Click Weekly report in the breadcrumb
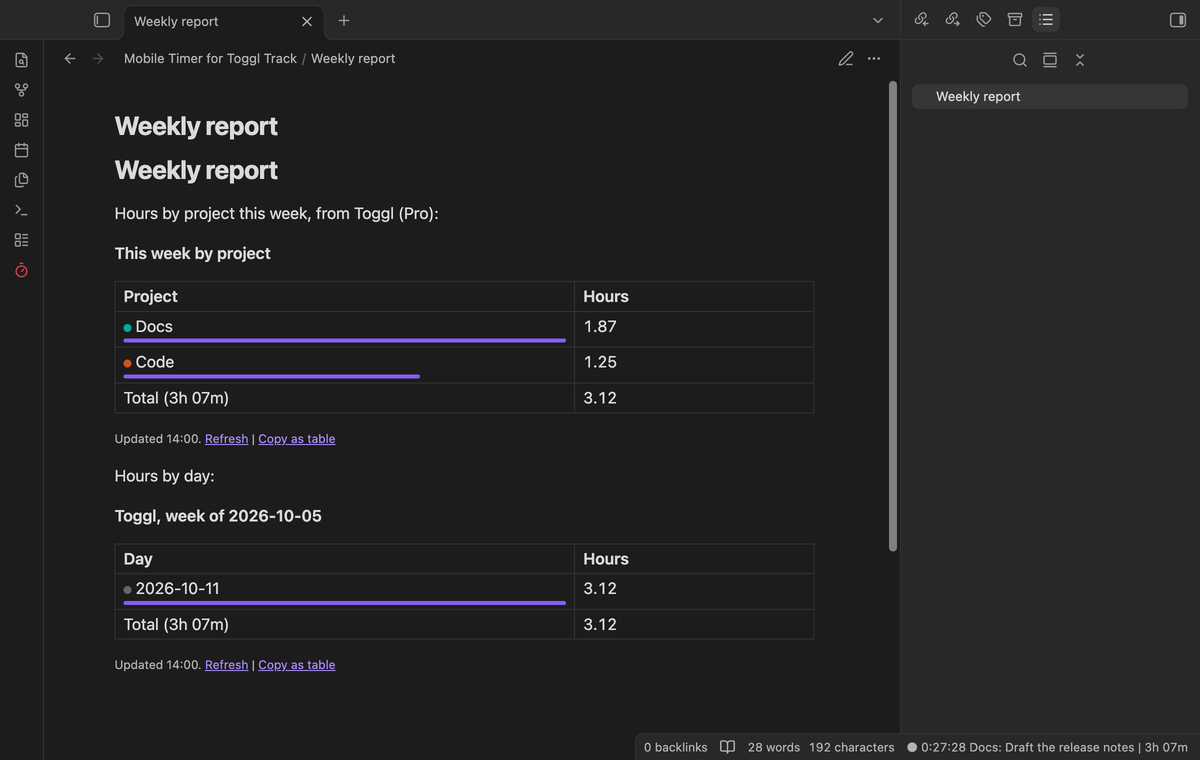 click(x=353, y=59)
